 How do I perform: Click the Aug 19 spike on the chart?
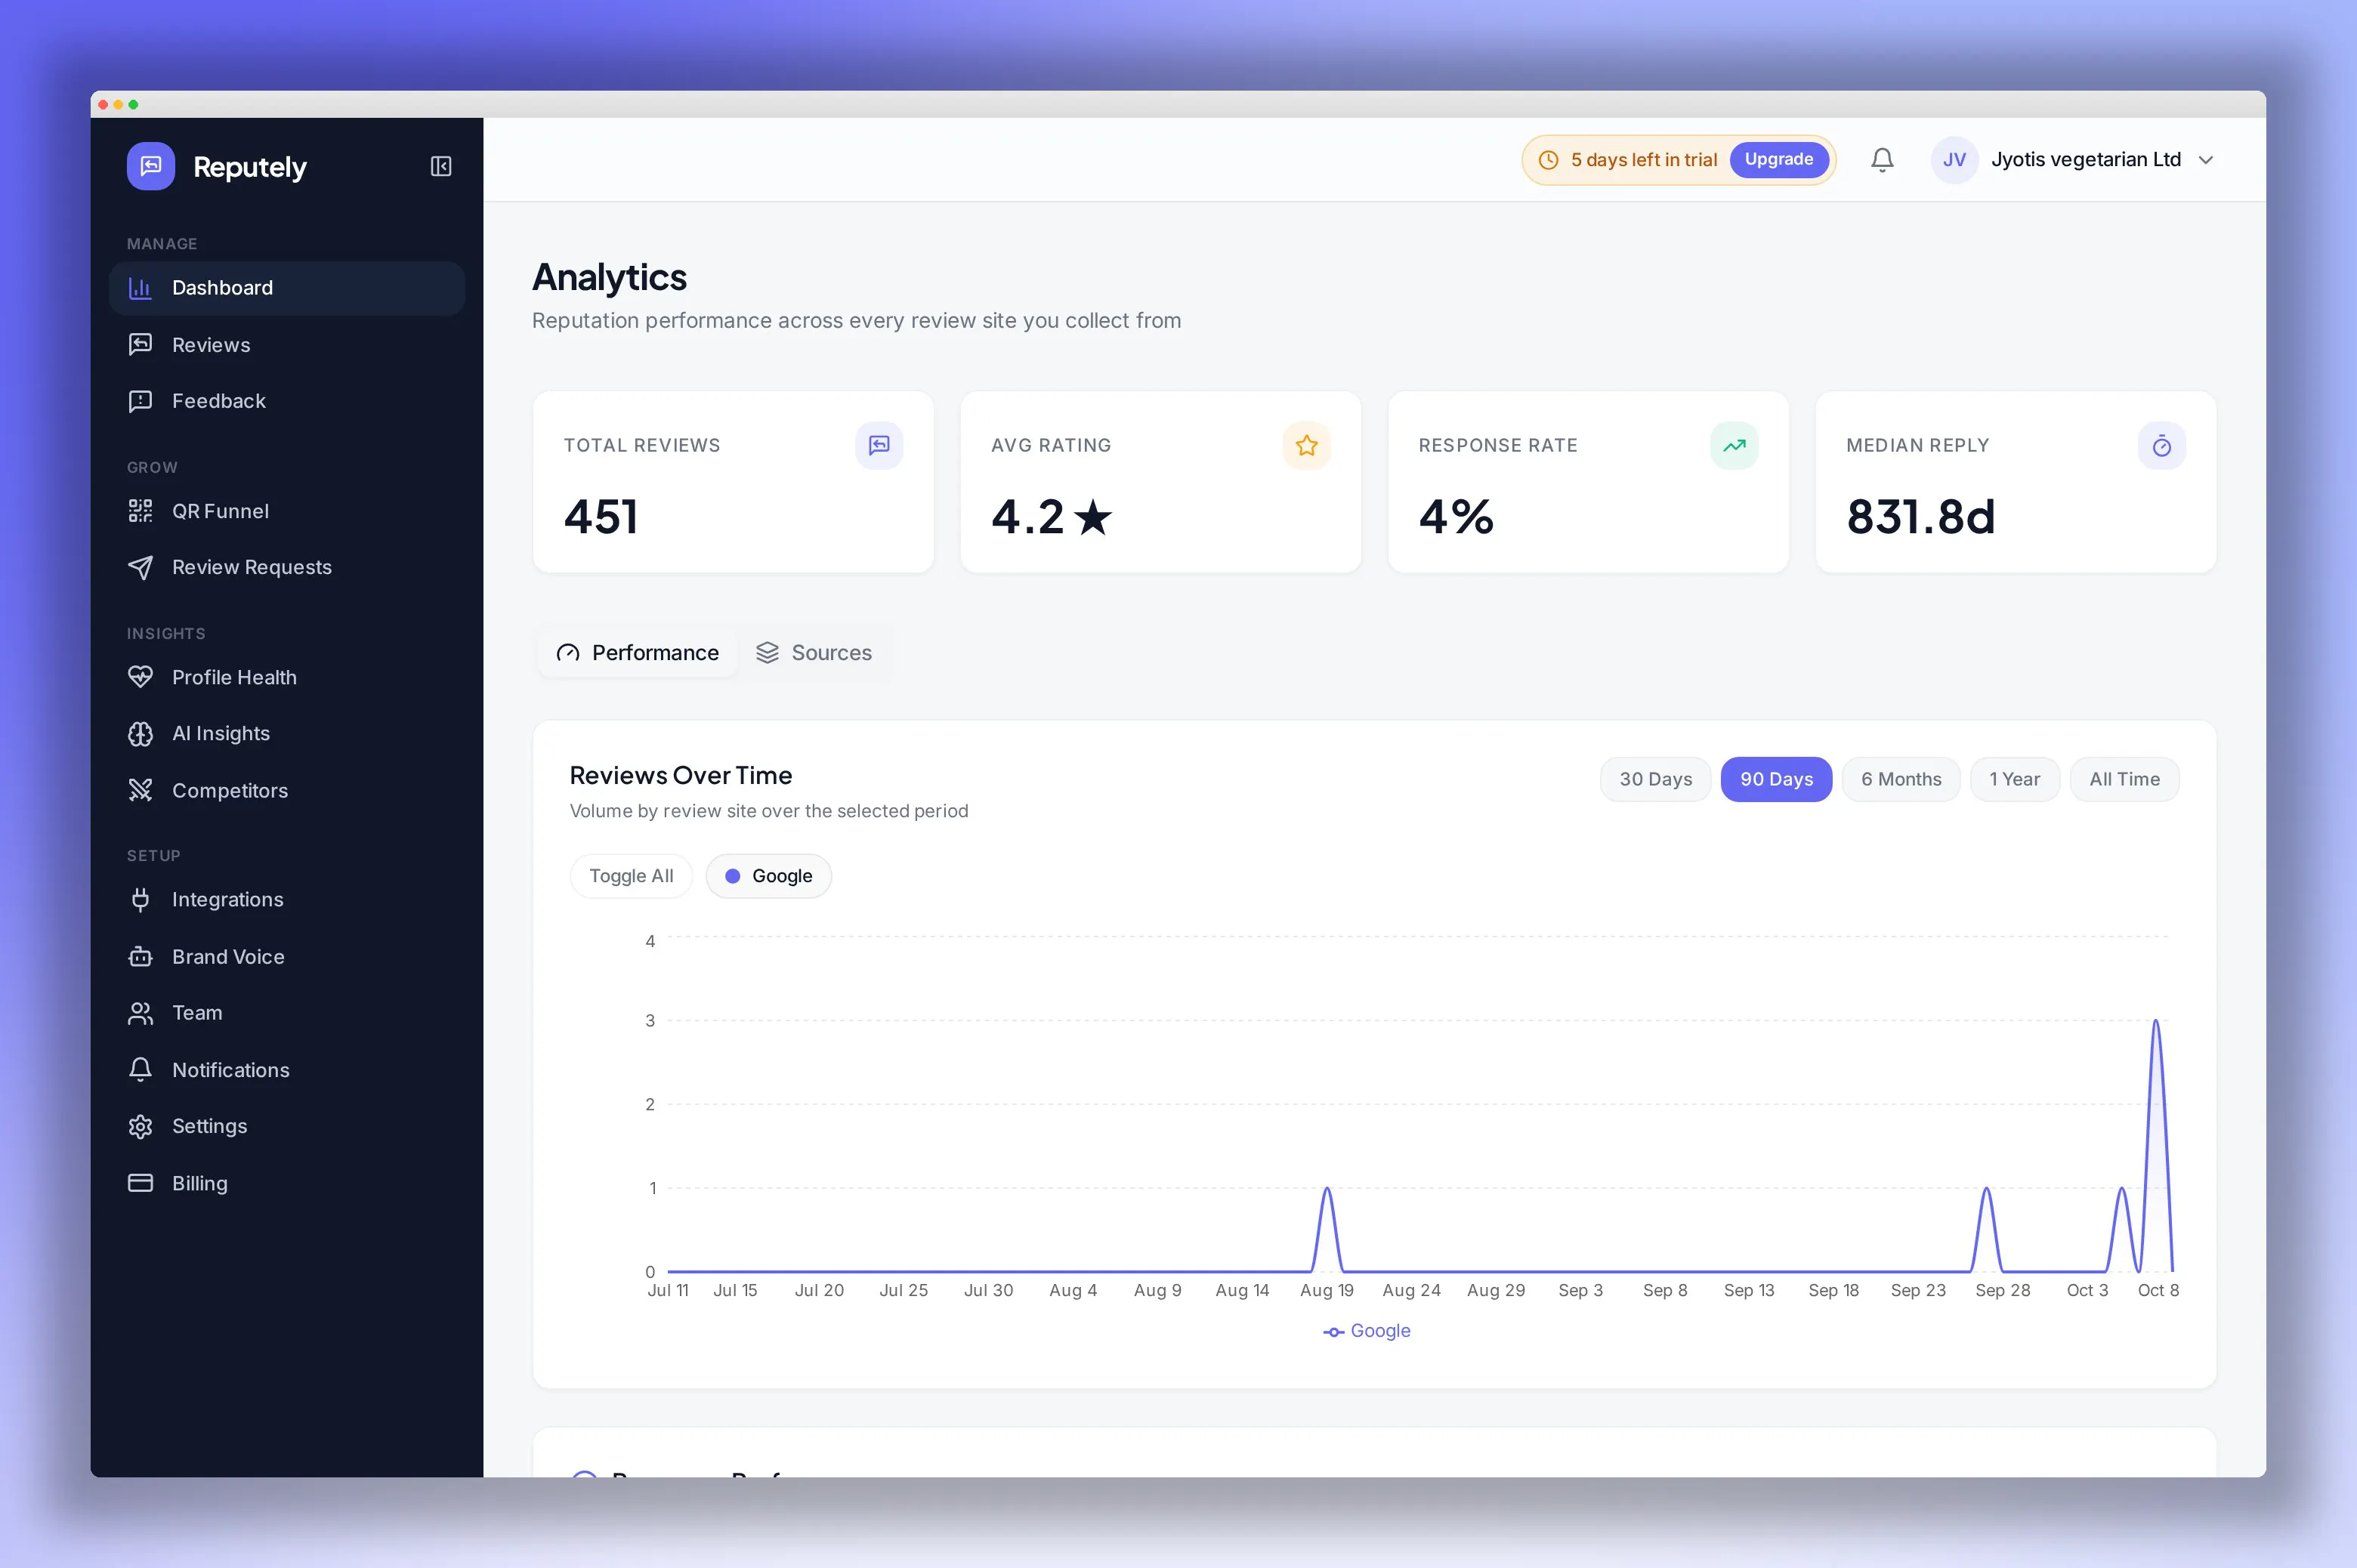click(1327, 1188)
